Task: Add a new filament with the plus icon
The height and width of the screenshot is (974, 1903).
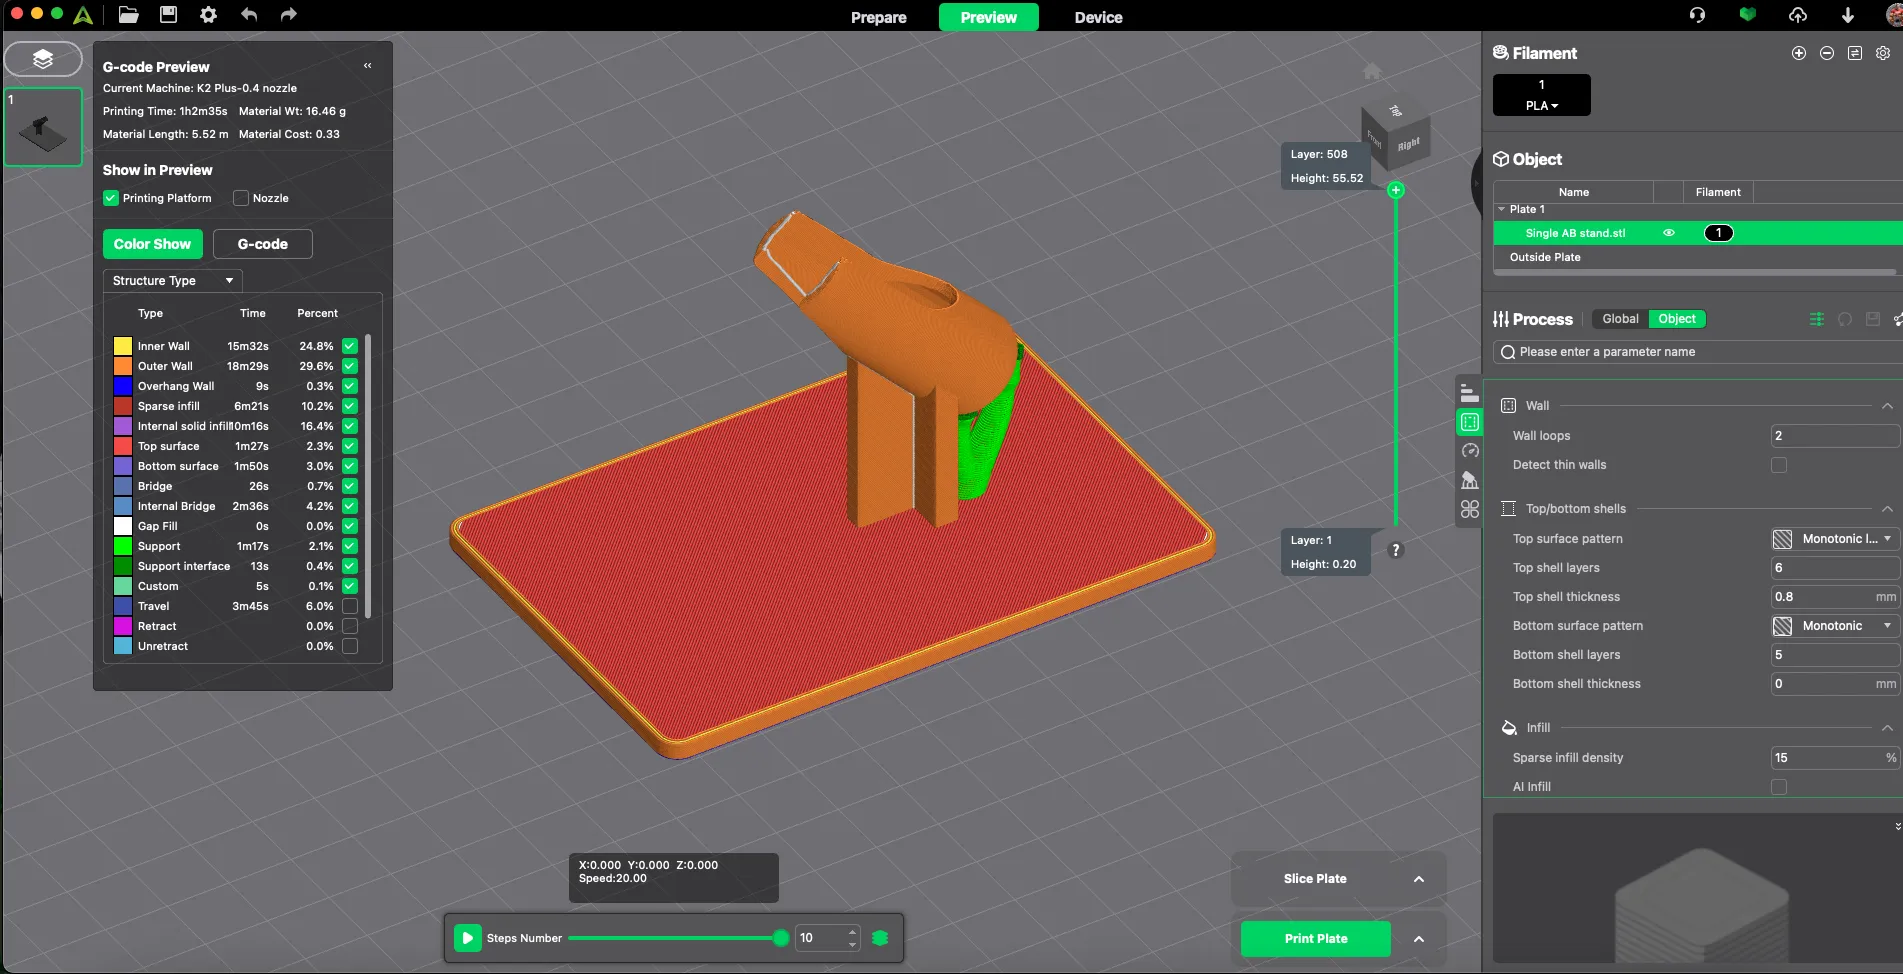Action: [1798, 53]
